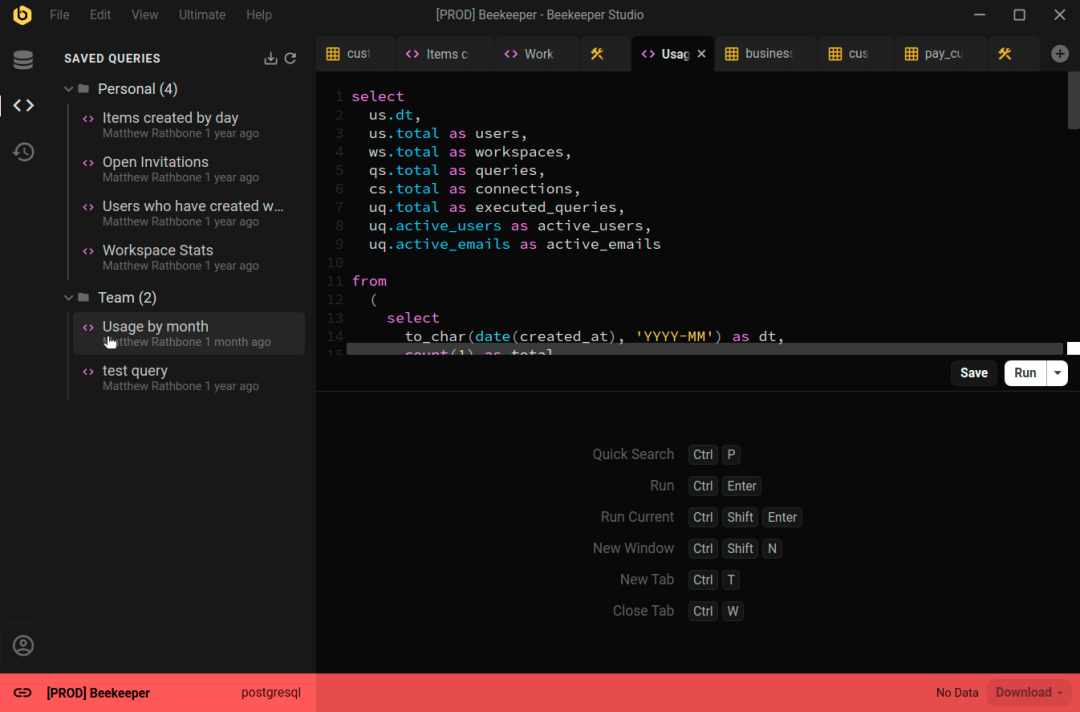This screenshot has width=1080, height=712.
Task: Open the query history sidebar icon
Action: [23, 152]
